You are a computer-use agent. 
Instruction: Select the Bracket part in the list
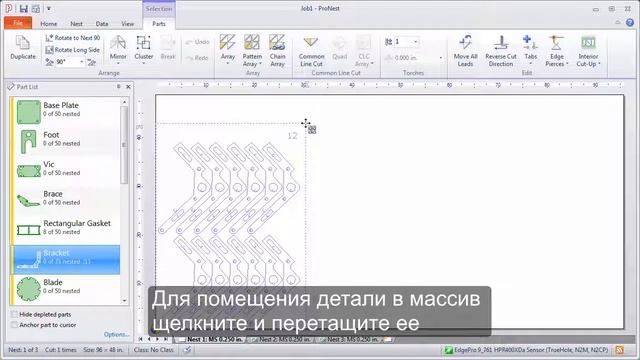pos(65,259)
